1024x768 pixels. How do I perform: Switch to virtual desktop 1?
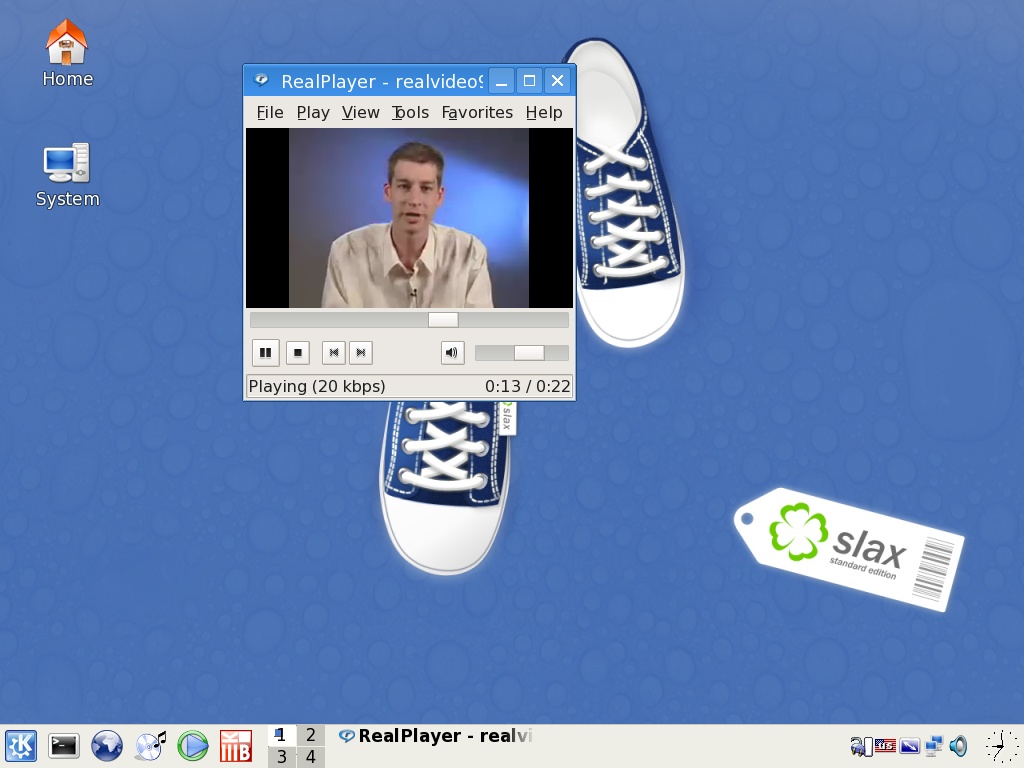[x=281, y=735]
